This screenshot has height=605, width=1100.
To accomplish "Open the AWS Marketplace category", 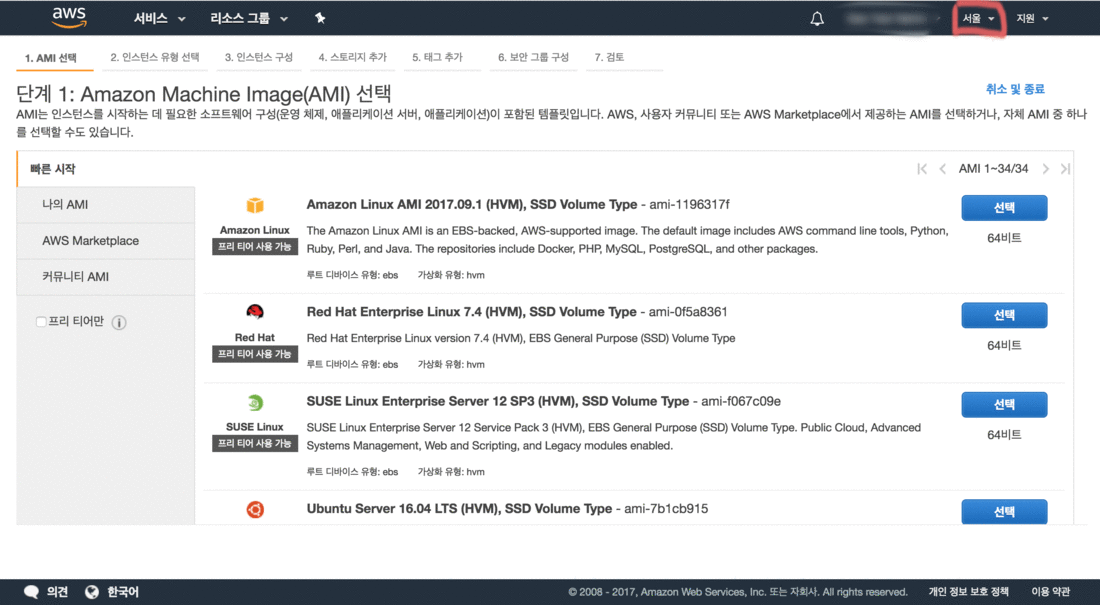I will click(x=106, y=241).
